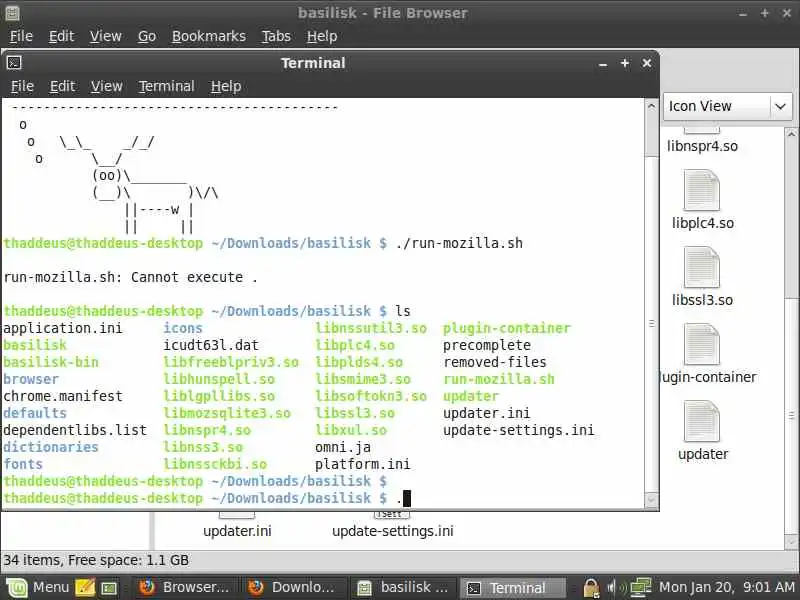Click omni.ja in the ls output
The width and height of the screenshot is (800, 600).
343,447
